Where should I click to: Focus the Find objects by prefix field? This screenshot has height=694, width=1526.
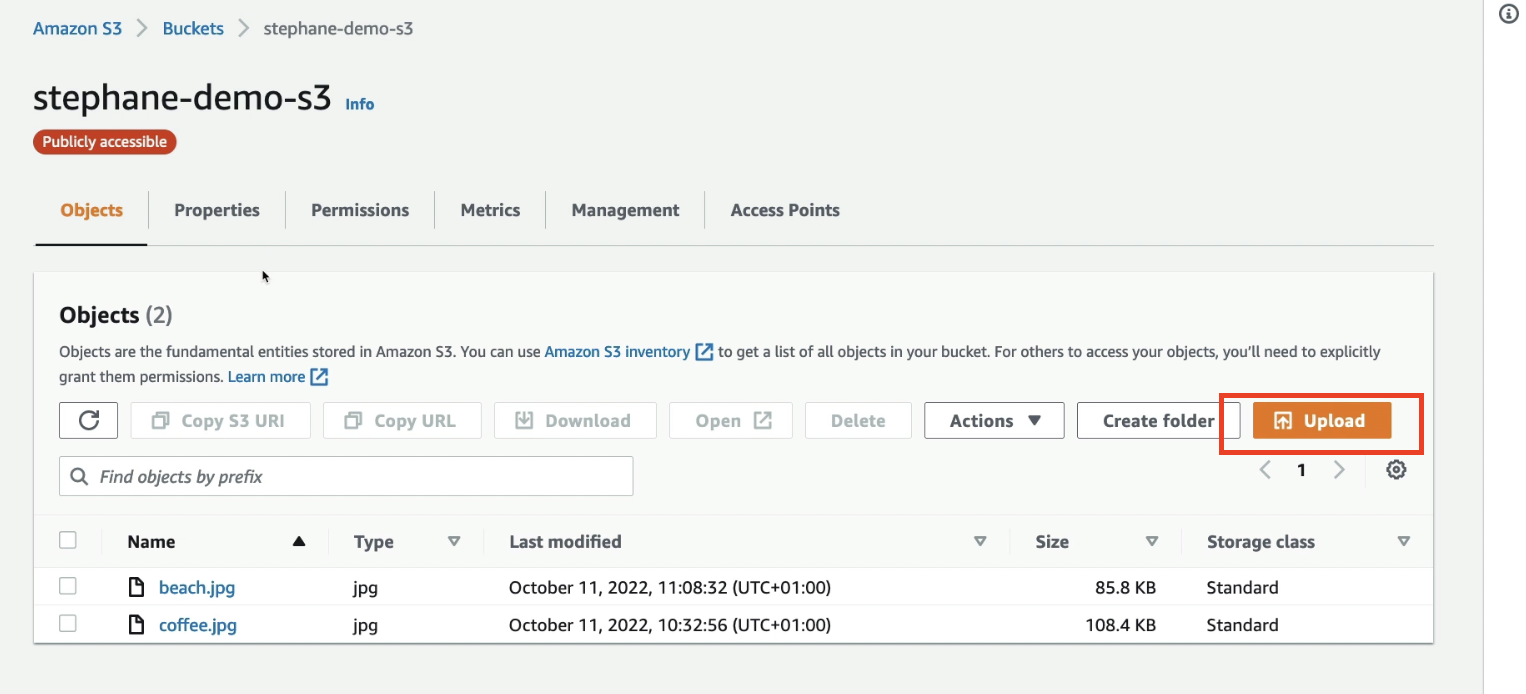[x=346, y=476]
